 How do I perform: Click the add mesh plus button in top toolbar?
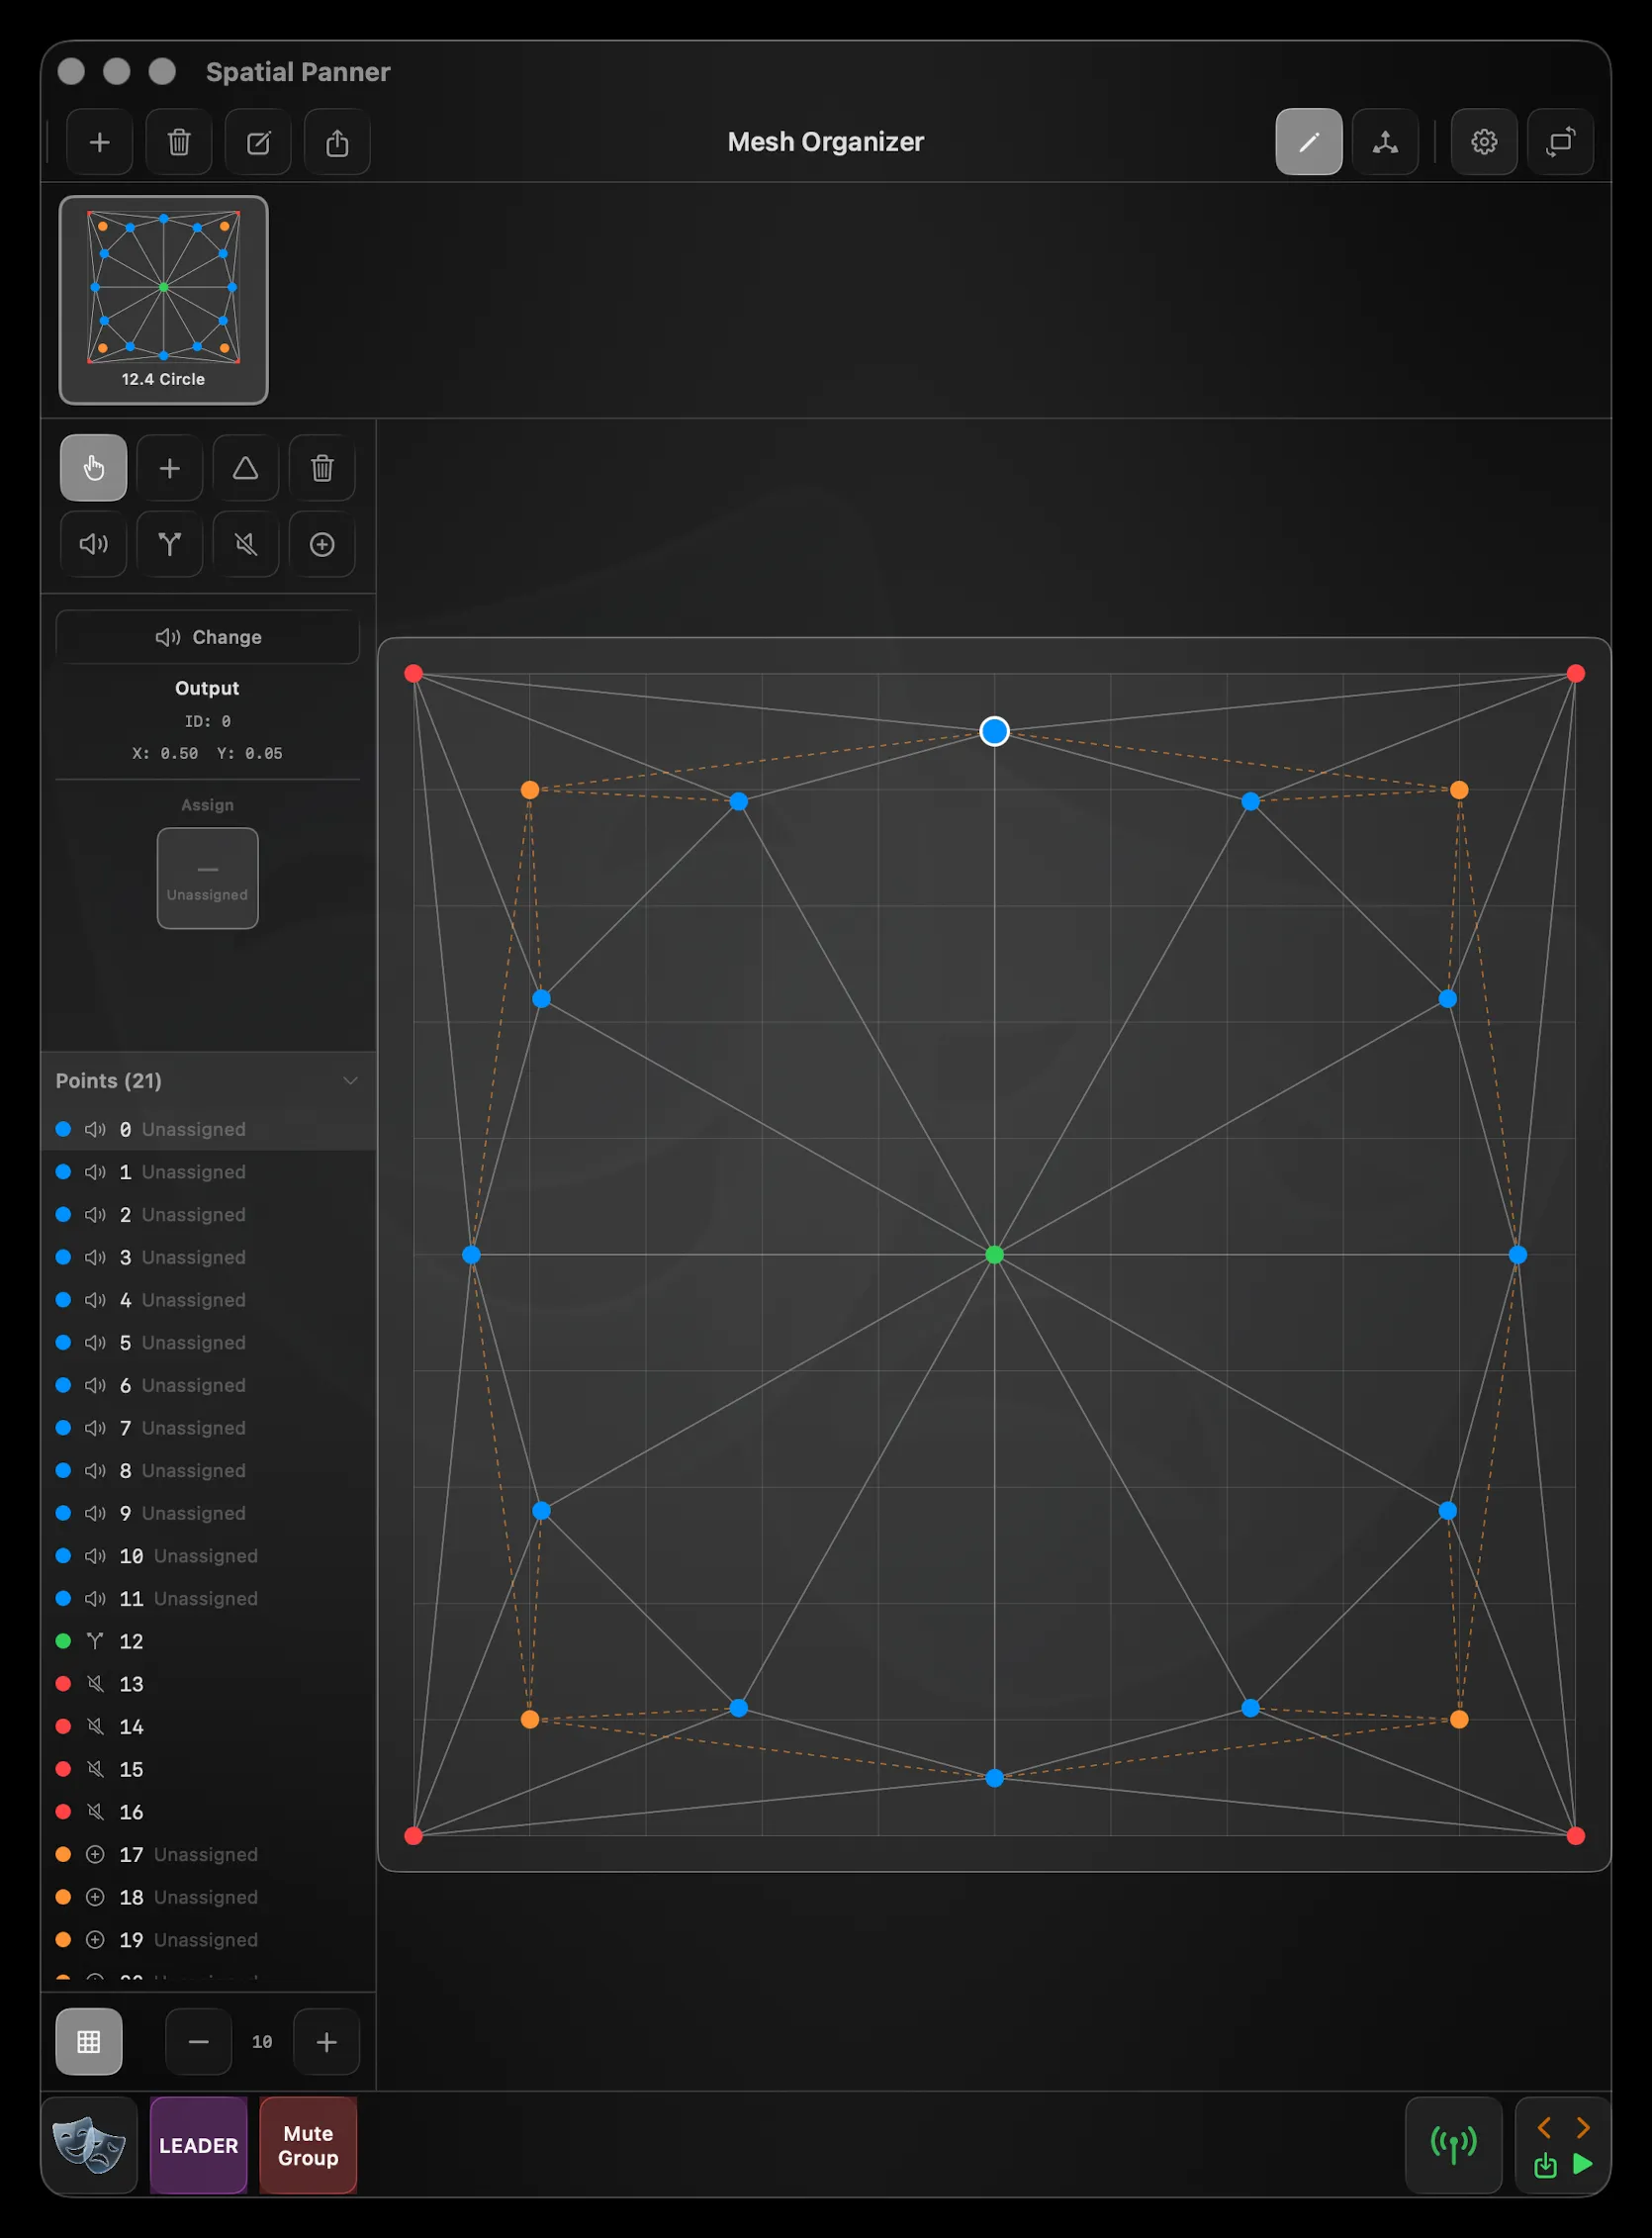pos(99,142)
